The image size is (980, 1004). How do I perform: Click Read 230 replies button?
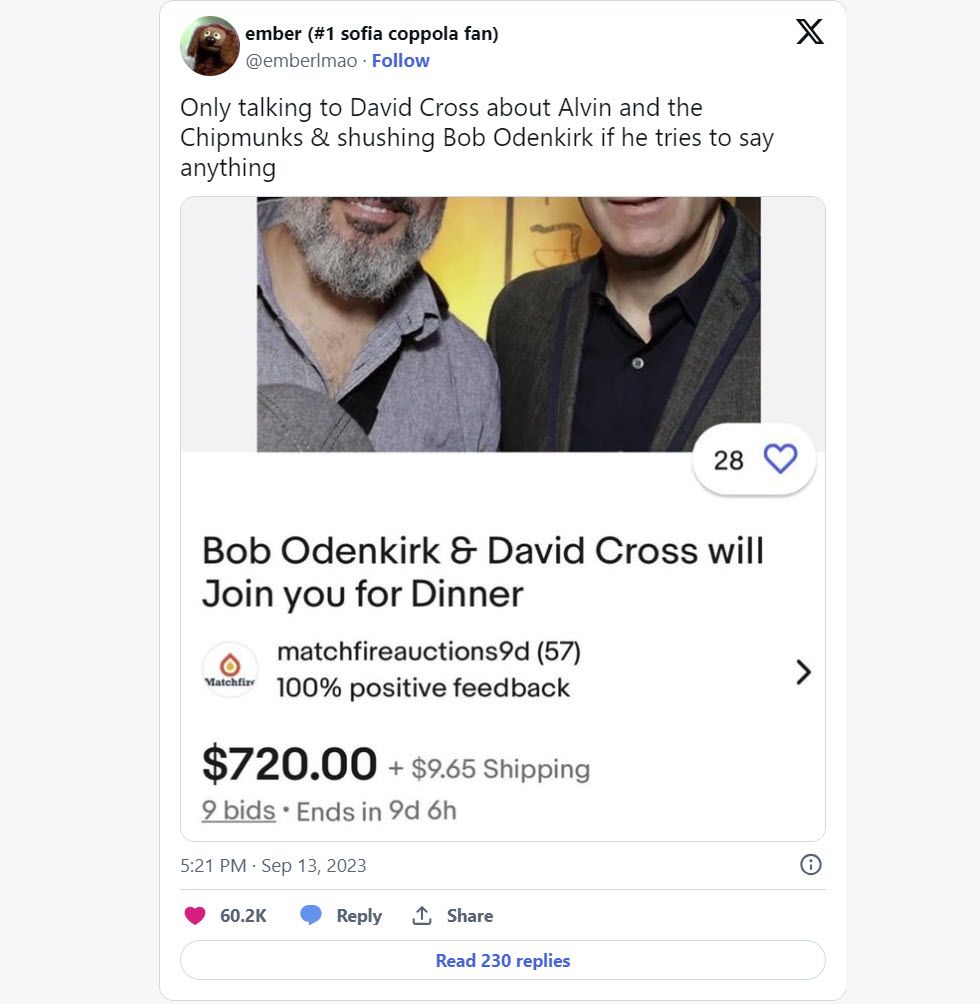[x=502, y=960]
